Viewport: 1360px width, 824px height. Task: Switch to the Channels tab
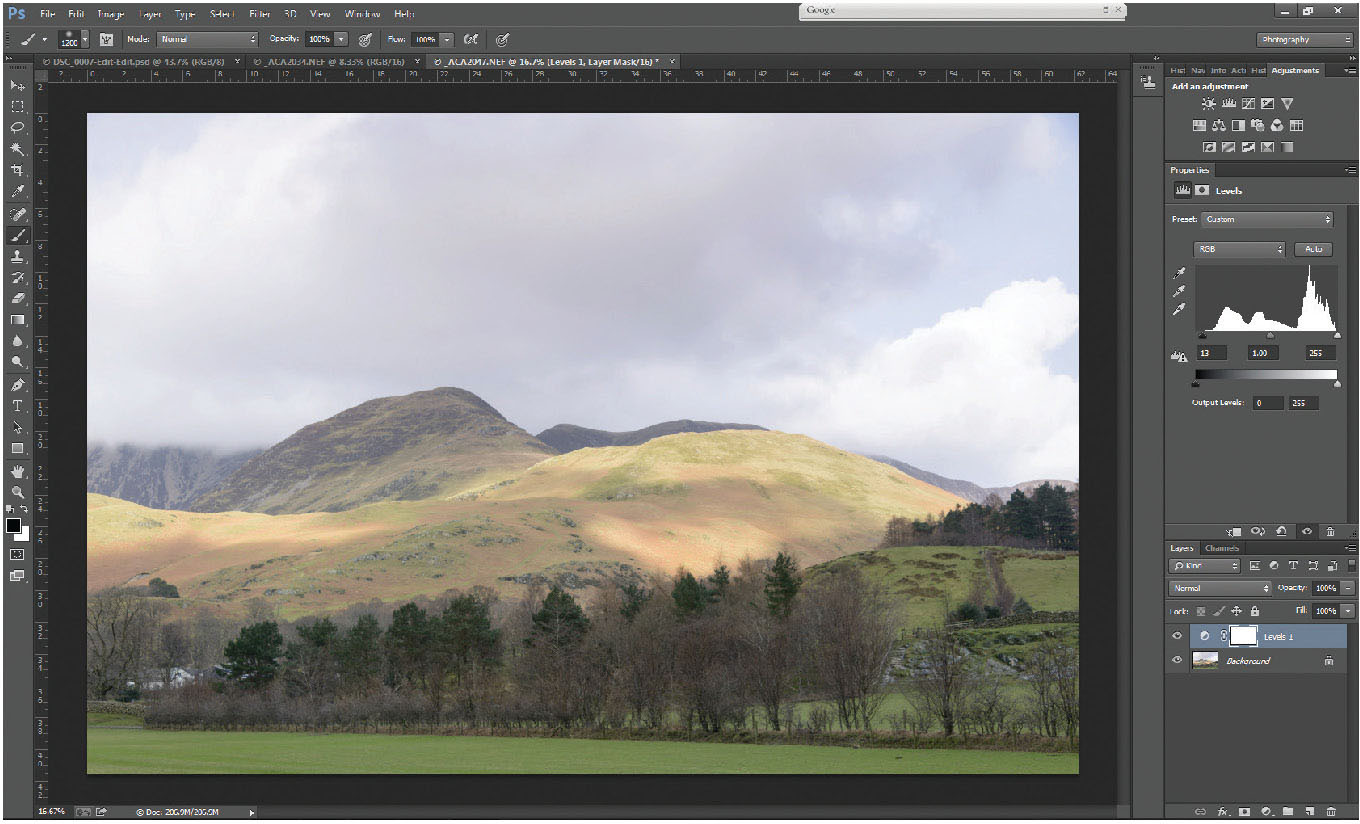click(1221, 548)
